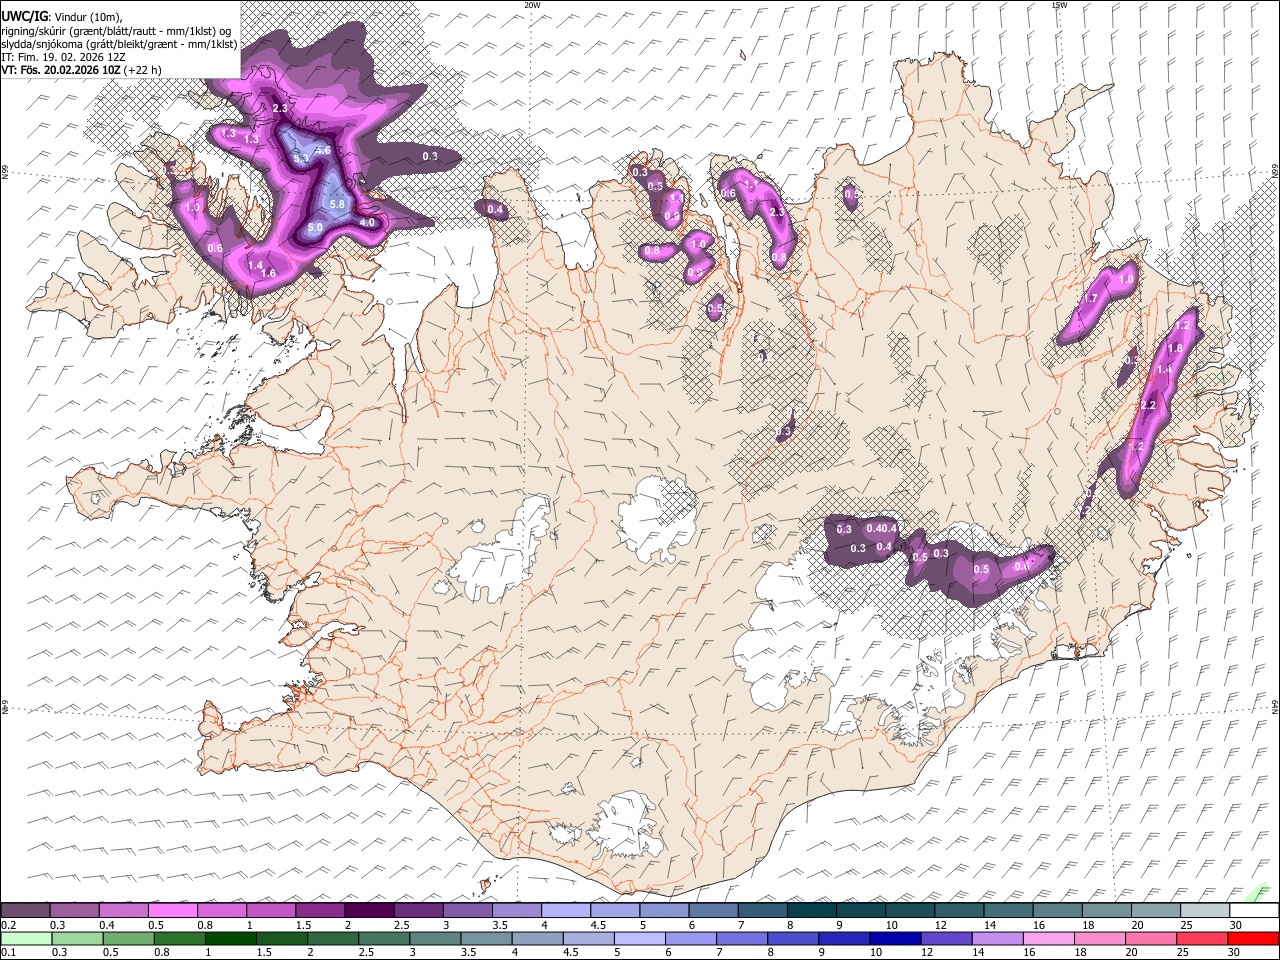Select the pale green 0.1 rain legend swatch

click(x=26, y=939)
